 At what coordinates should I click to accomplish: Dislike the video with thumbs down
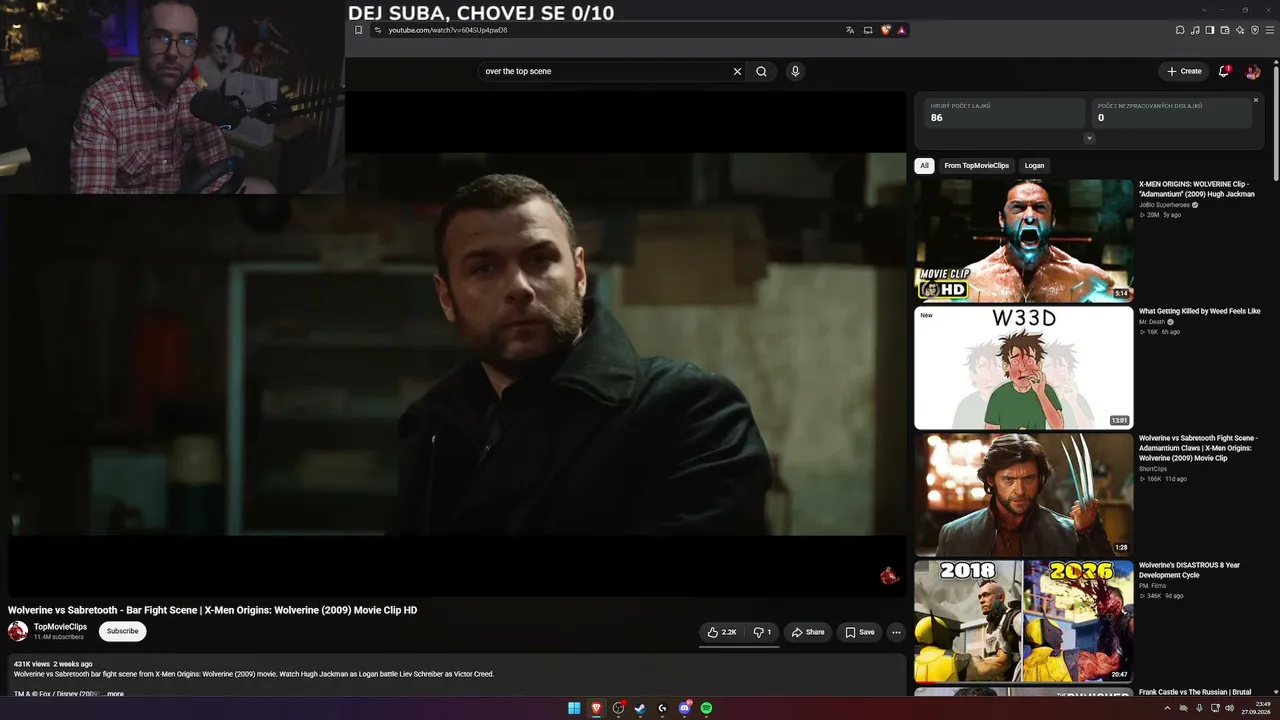coord(762,632)
